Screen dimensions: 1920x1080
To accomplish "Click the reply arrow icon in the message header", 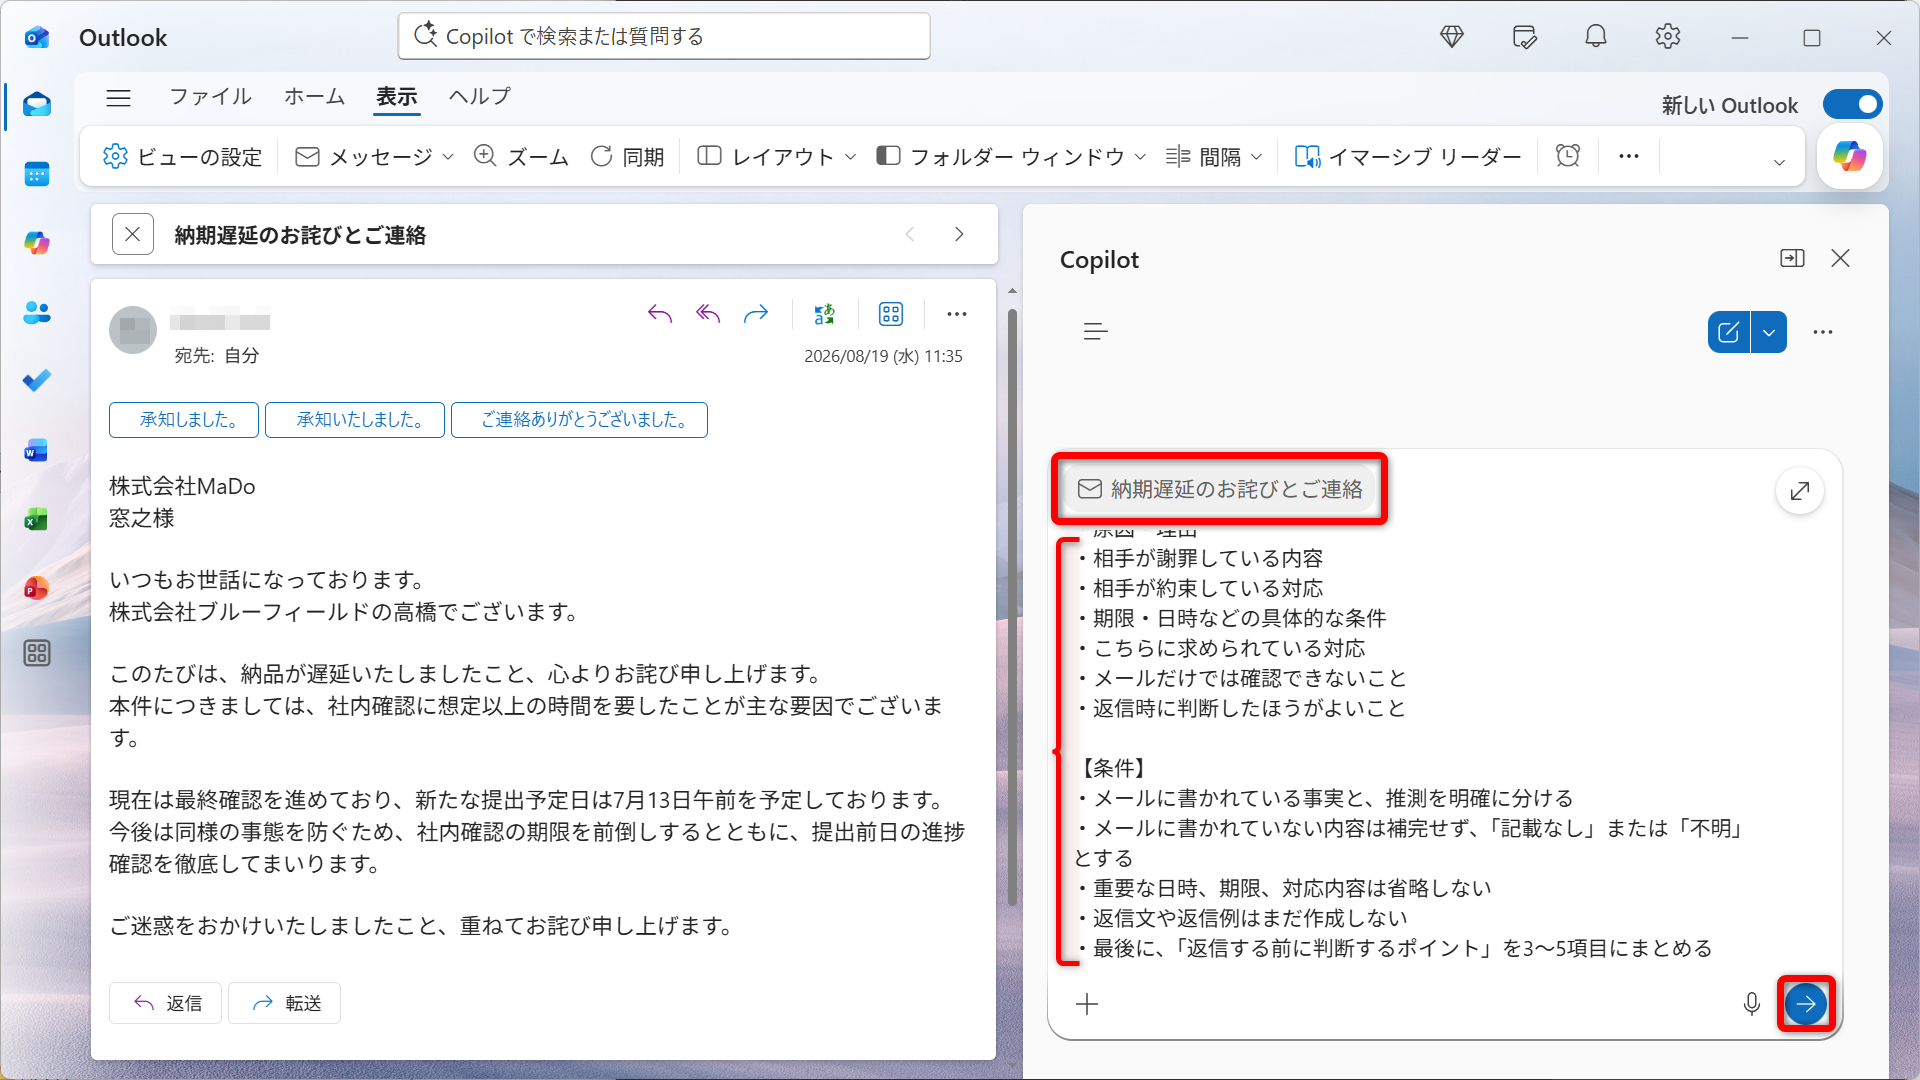I will (660, 314).
